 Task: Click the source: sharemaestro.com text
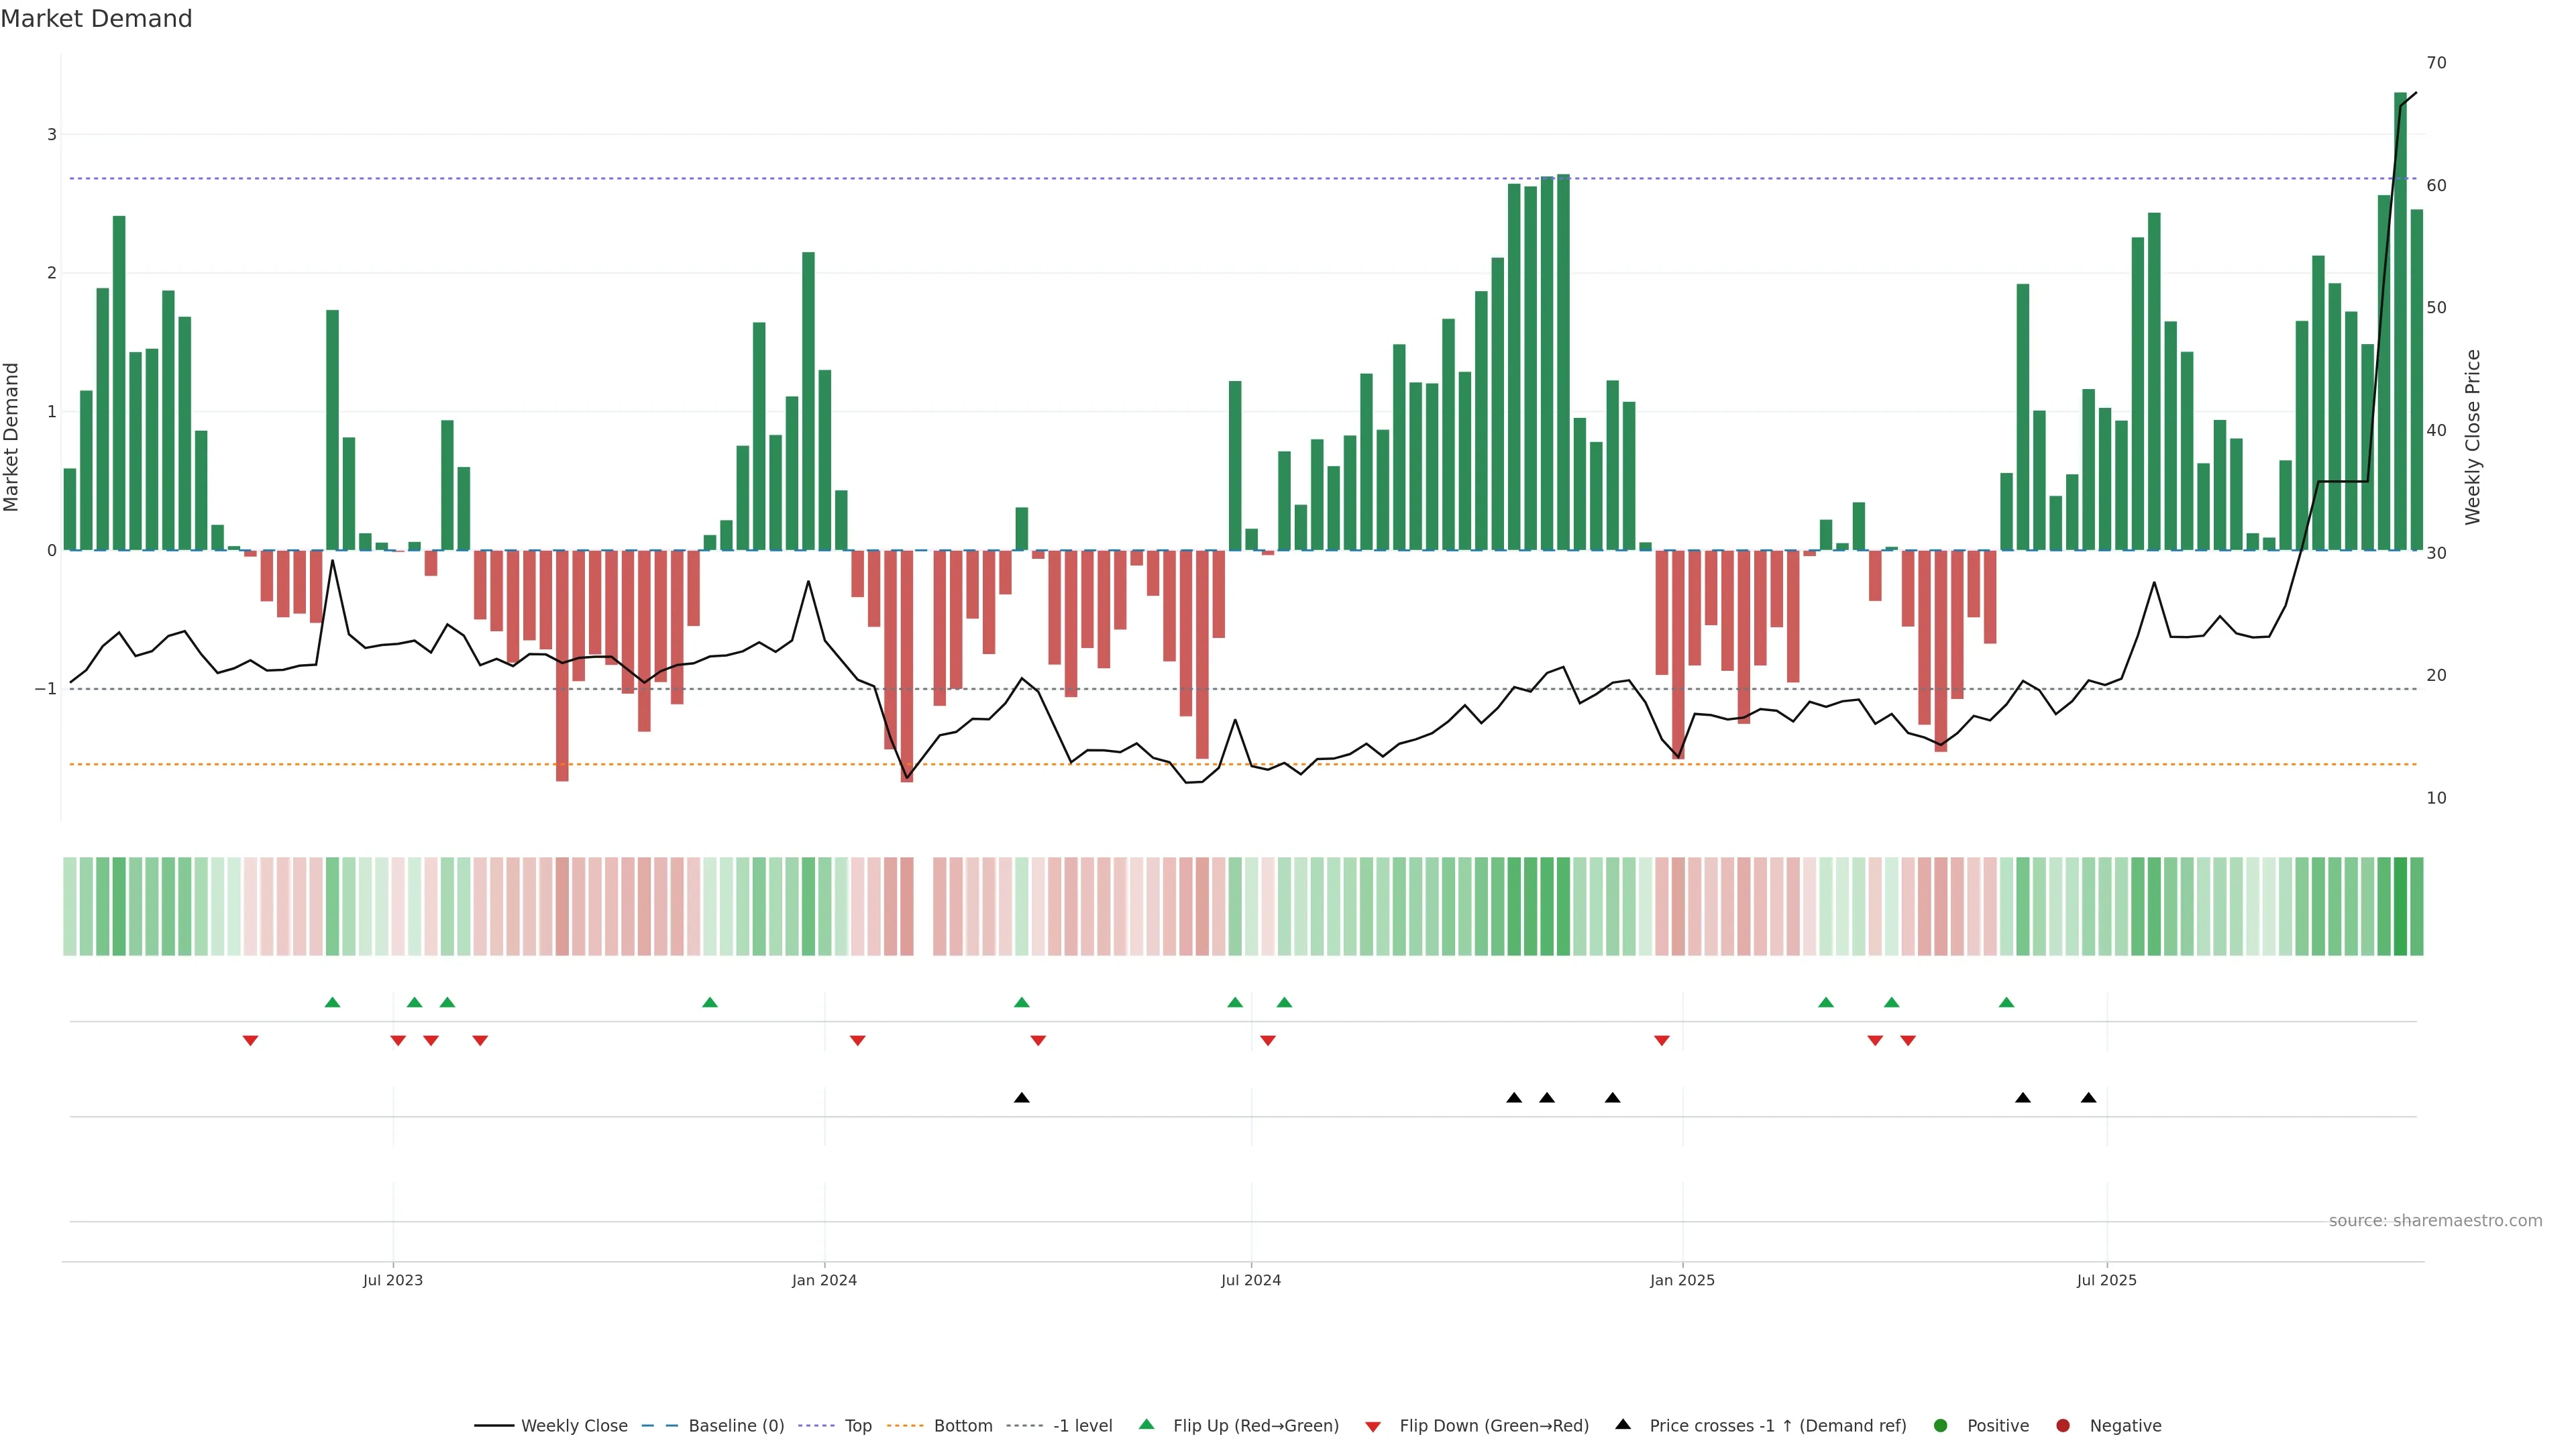(x=2435, y=1220)
